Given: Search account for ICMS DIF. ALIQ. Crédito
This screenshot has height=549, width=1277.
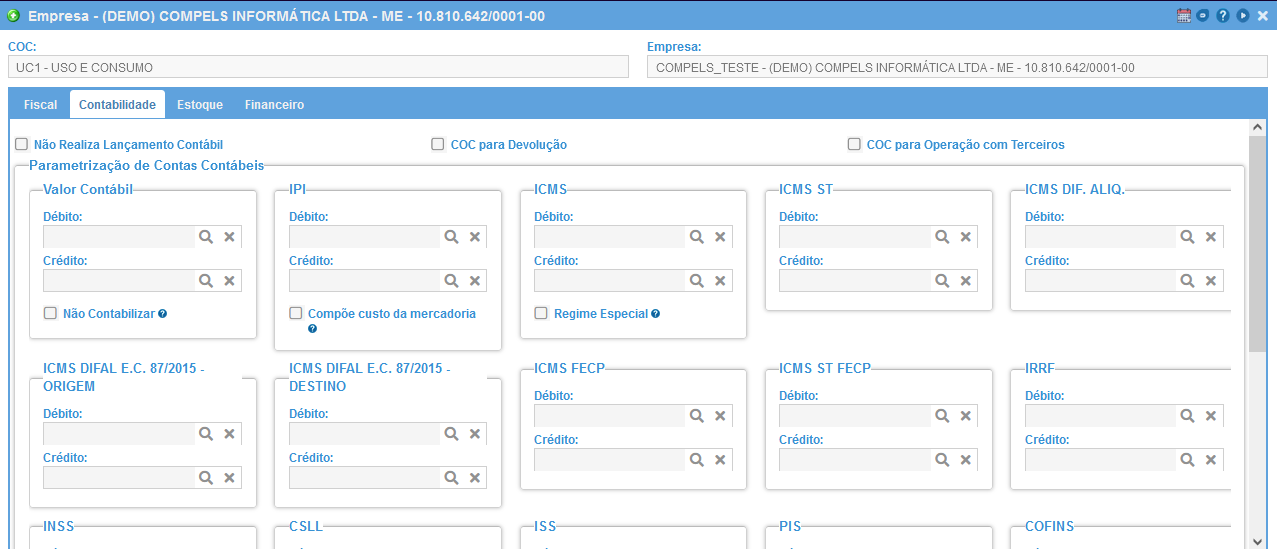Looking at the screenshot, I should click(1187, 281).
